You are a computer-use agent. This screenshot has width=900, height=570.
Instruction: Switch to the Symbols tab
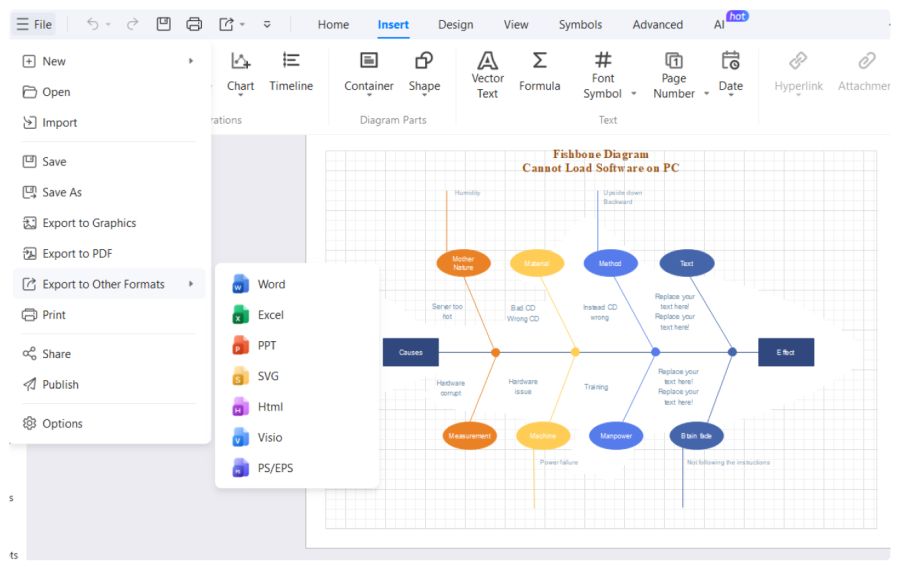tap(580, 25)
